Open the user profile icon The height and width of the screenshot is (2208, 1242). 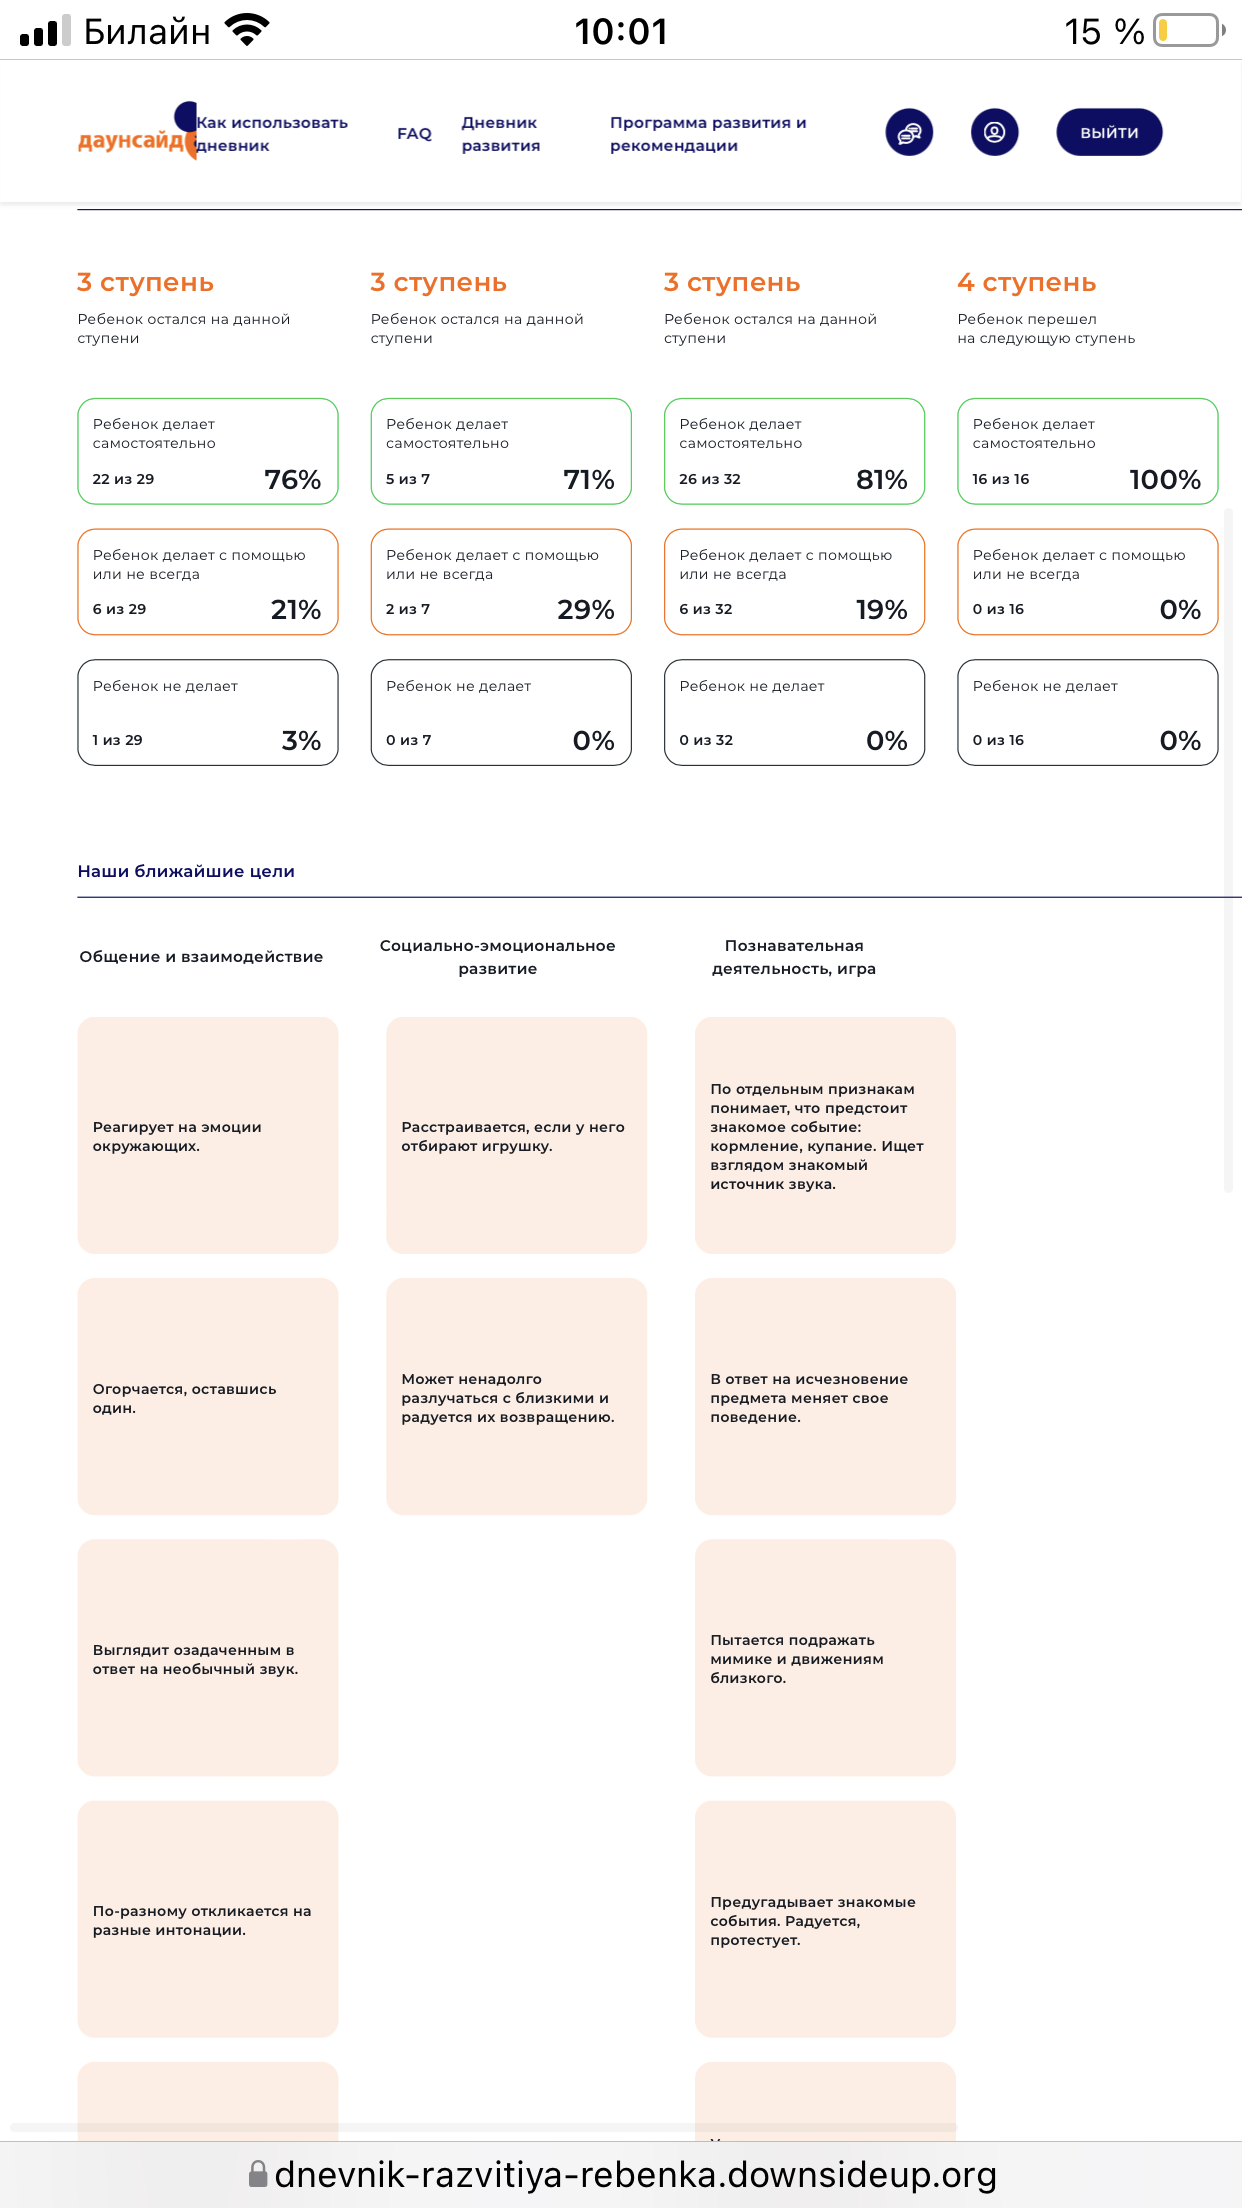pyautogui.click(x=994, y=132)
